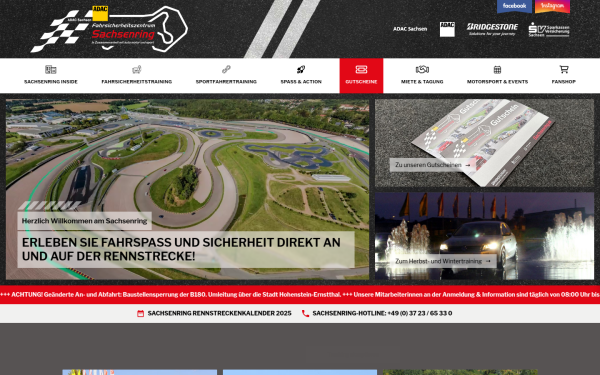Viewport: 600px width, 375px height.
Task: Click the Motorsport & Events calendar icon
Action: pyautogui.click(x=497, y=69)
